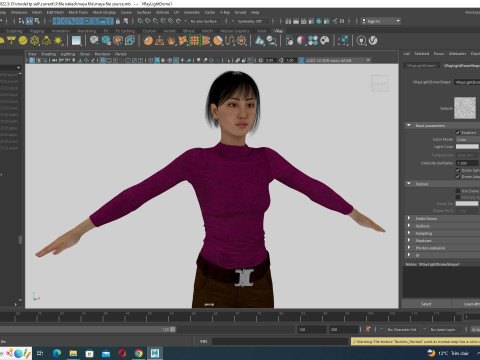Screen dimensions: 480x360
Task: Open File Explorer from the taskbar
Action: 73,353
